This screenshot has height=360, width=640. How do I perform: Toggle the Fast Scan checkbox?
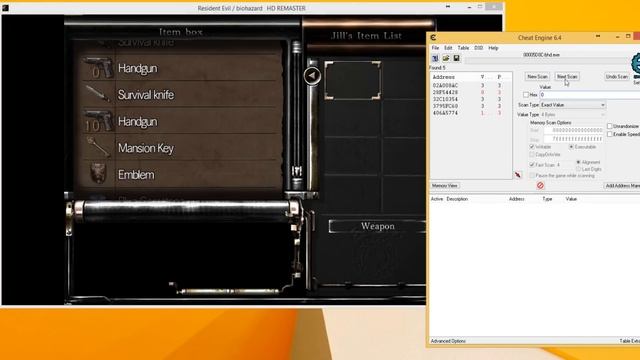point(532,165)
